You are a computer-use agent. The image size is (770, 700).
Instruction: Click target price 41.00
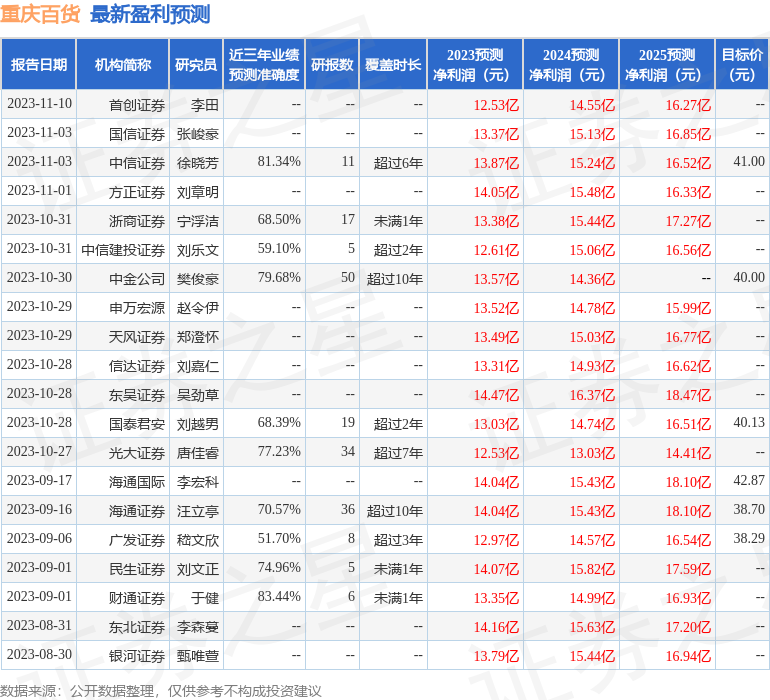[x=749, y=162]
